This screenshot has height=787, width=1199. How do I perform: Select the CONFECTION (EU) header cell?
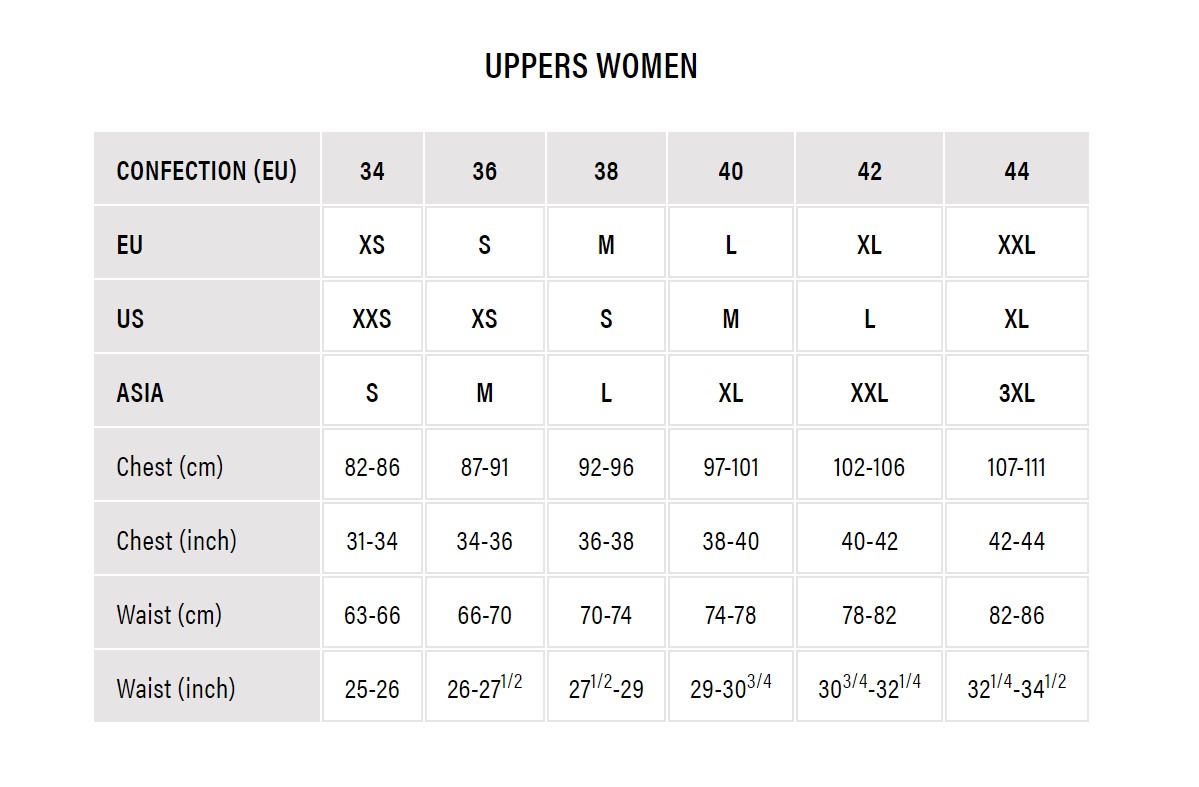click(206, 171)
